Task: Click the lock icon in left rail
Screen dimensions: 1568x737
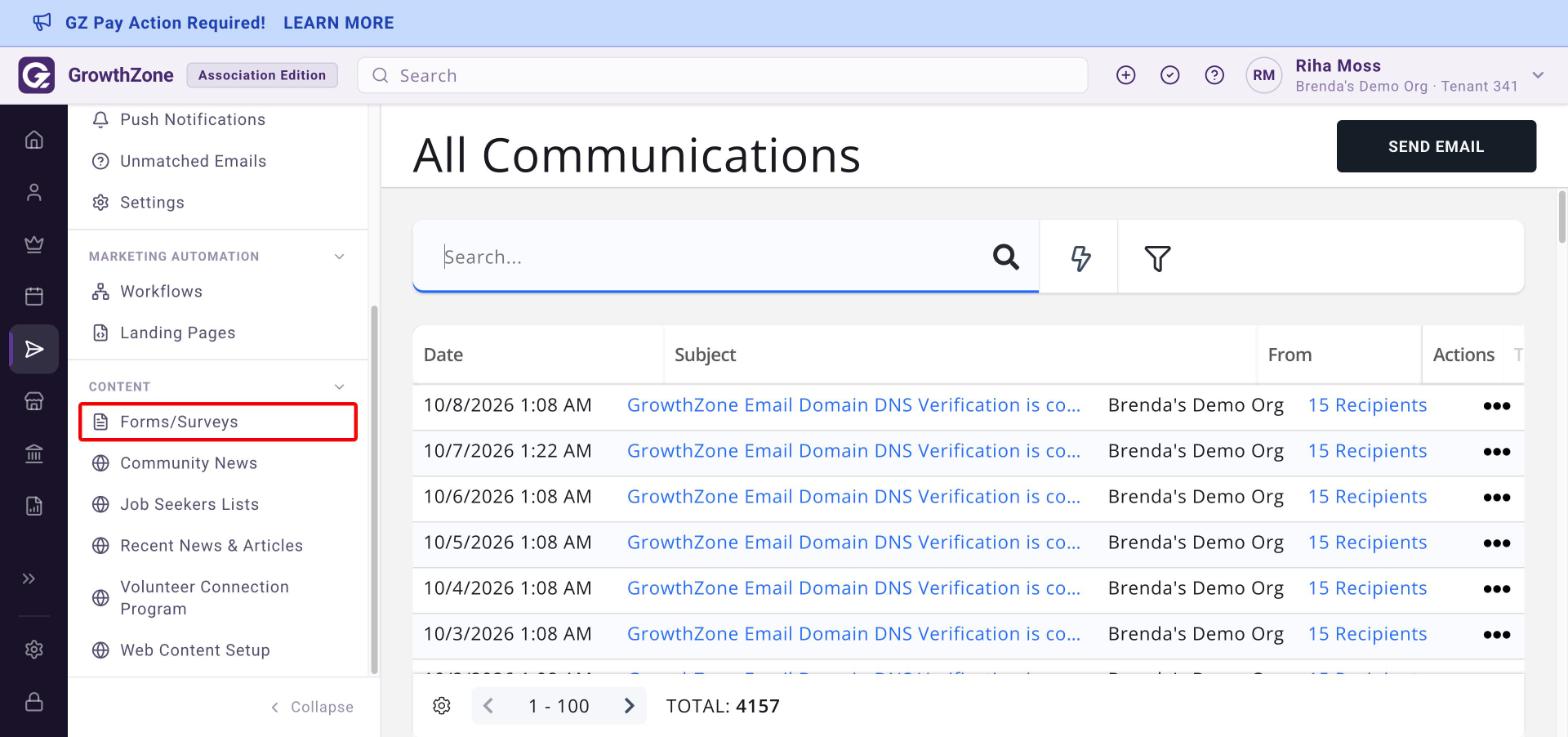Action: point(34,701)
